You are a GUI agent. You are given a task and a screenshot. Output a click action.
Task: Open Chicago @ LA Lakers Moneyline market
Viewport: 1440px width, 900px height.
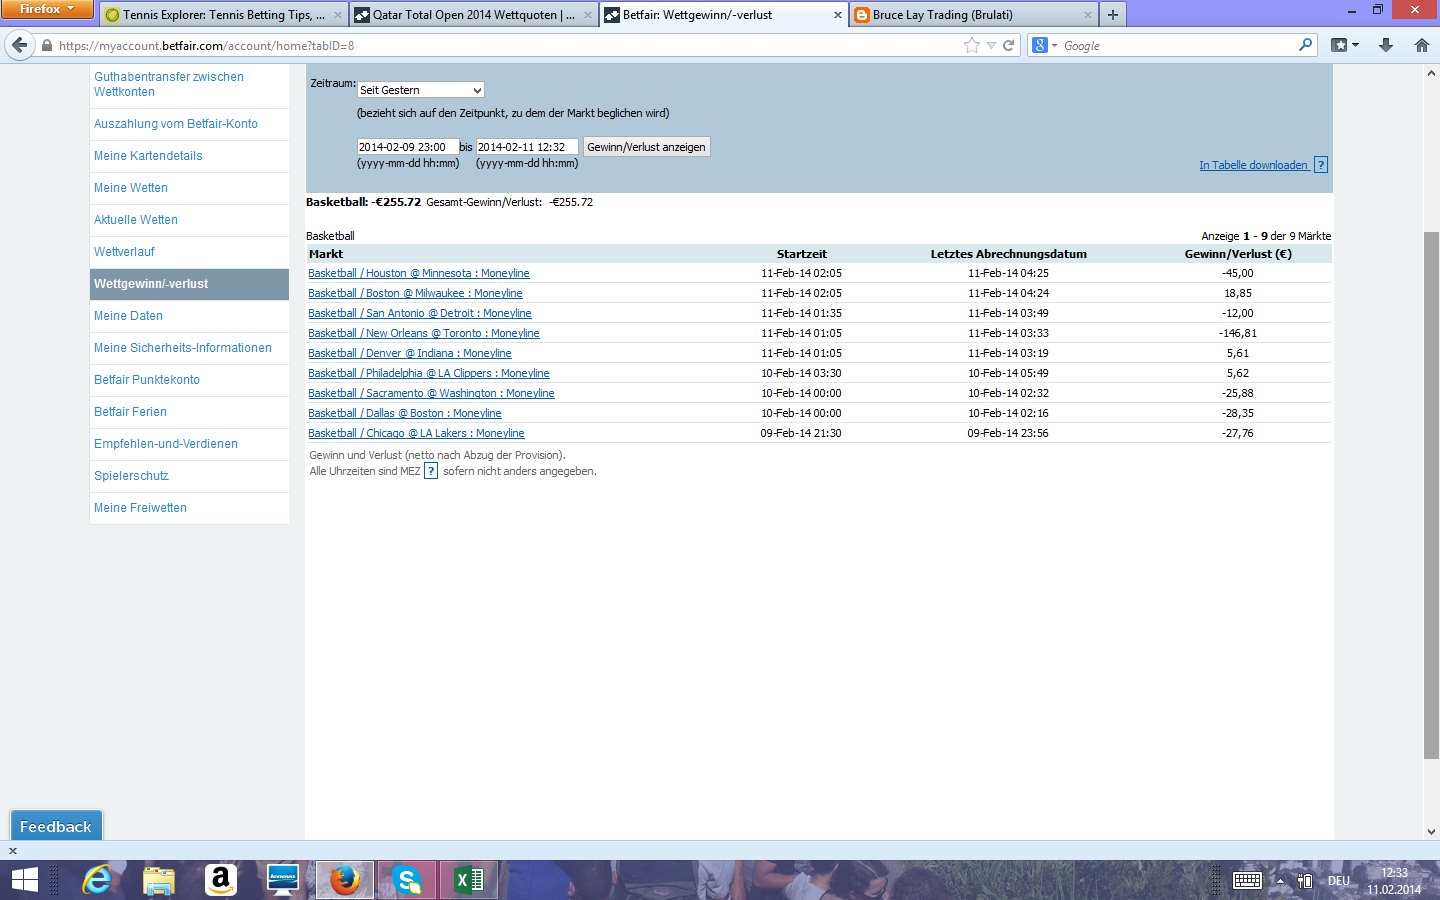416,433
